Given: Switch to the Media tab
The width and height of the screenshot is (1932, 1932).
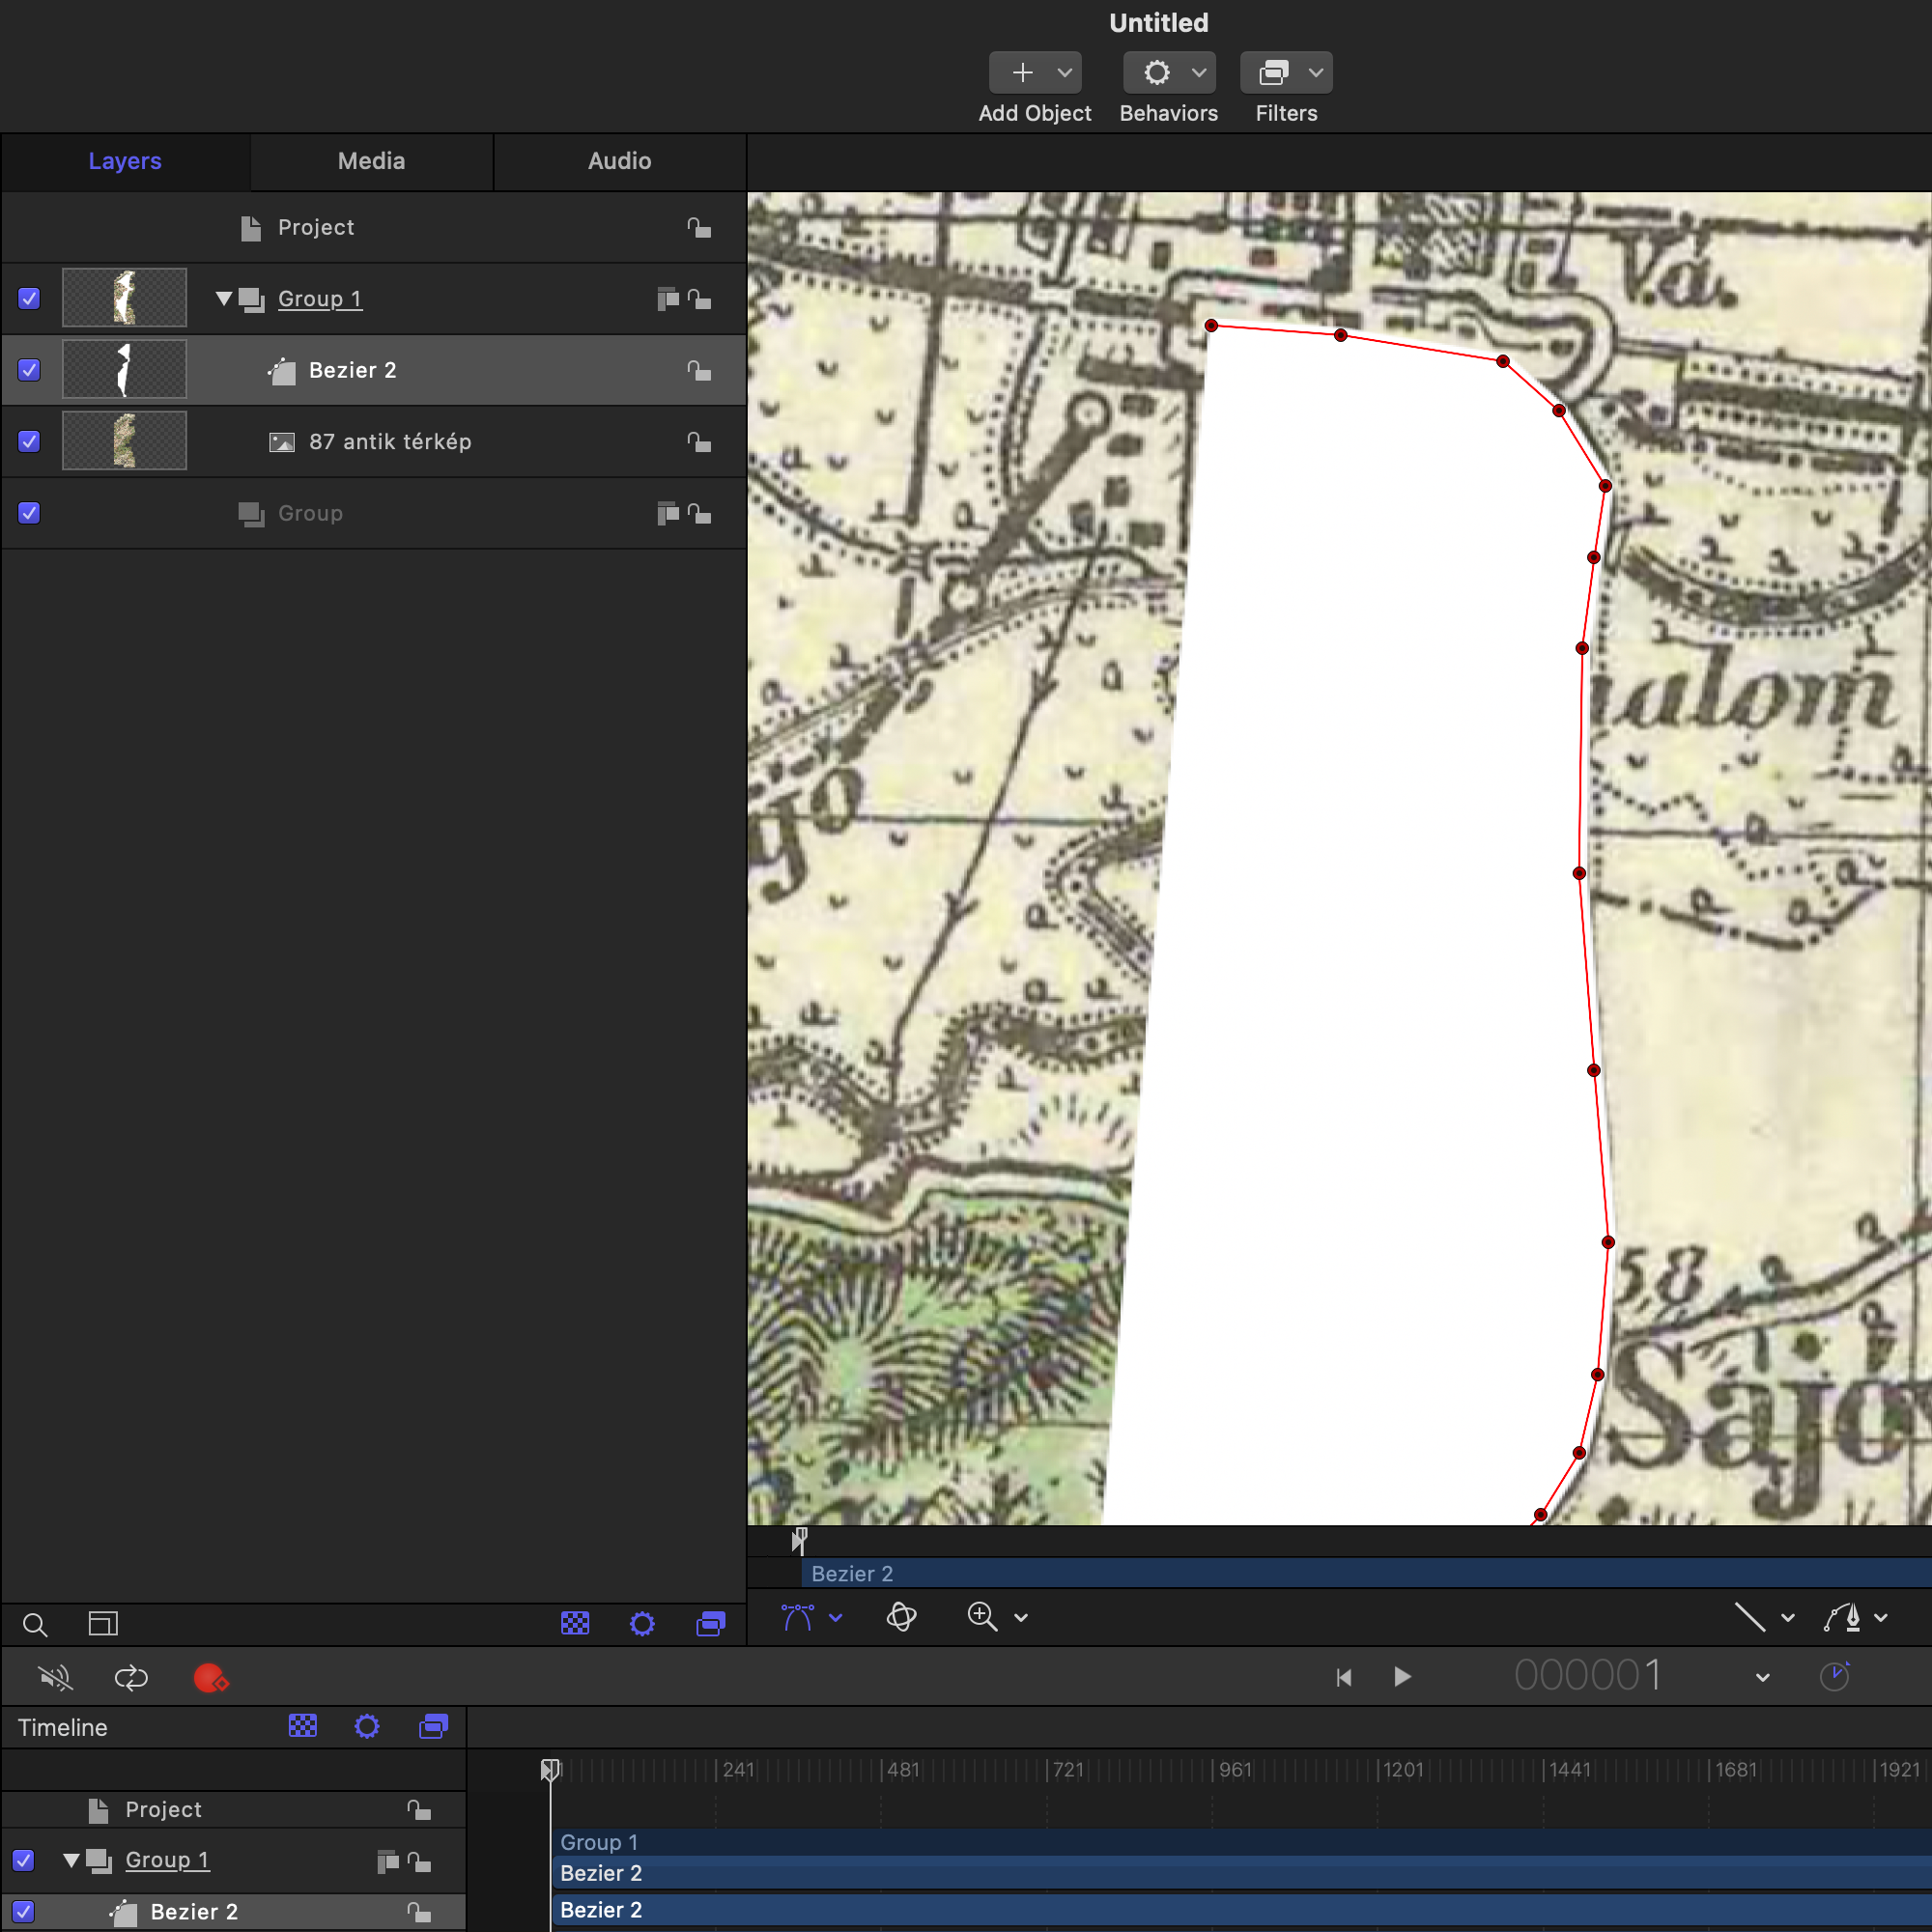Looking at the screenshot, I should (x=371, y=161).
